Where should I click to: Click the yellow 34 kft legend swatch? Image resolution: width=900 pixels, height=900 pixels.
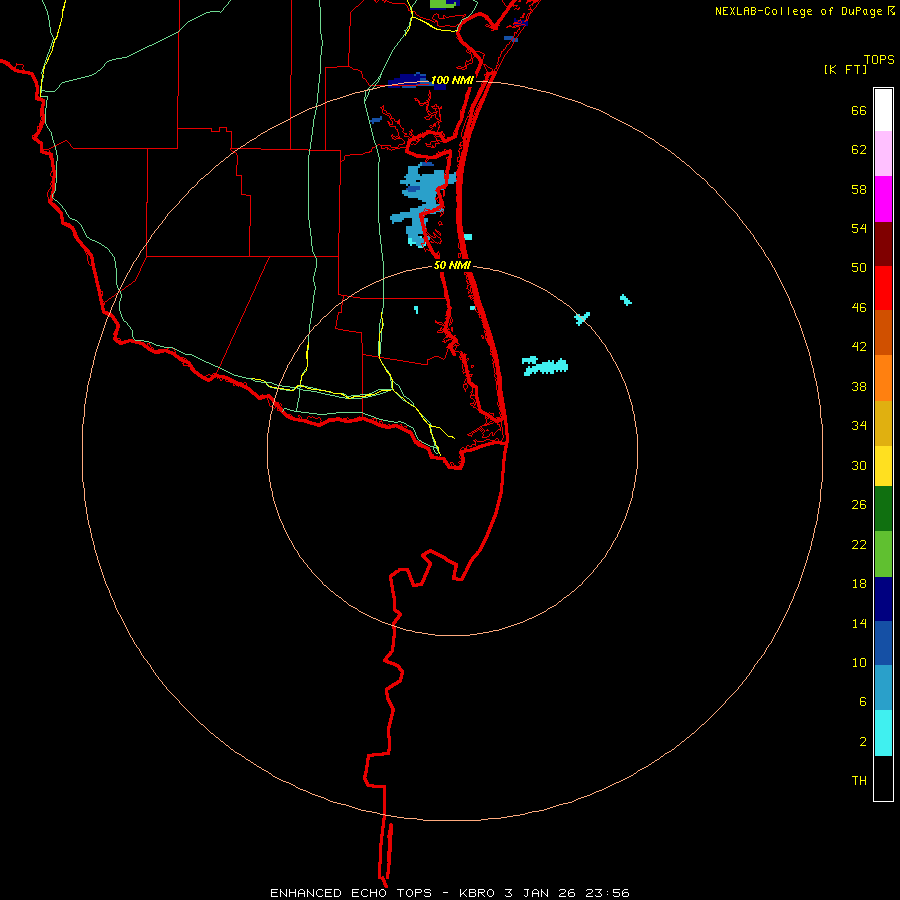pyautogui.click(x=883, y=465)
